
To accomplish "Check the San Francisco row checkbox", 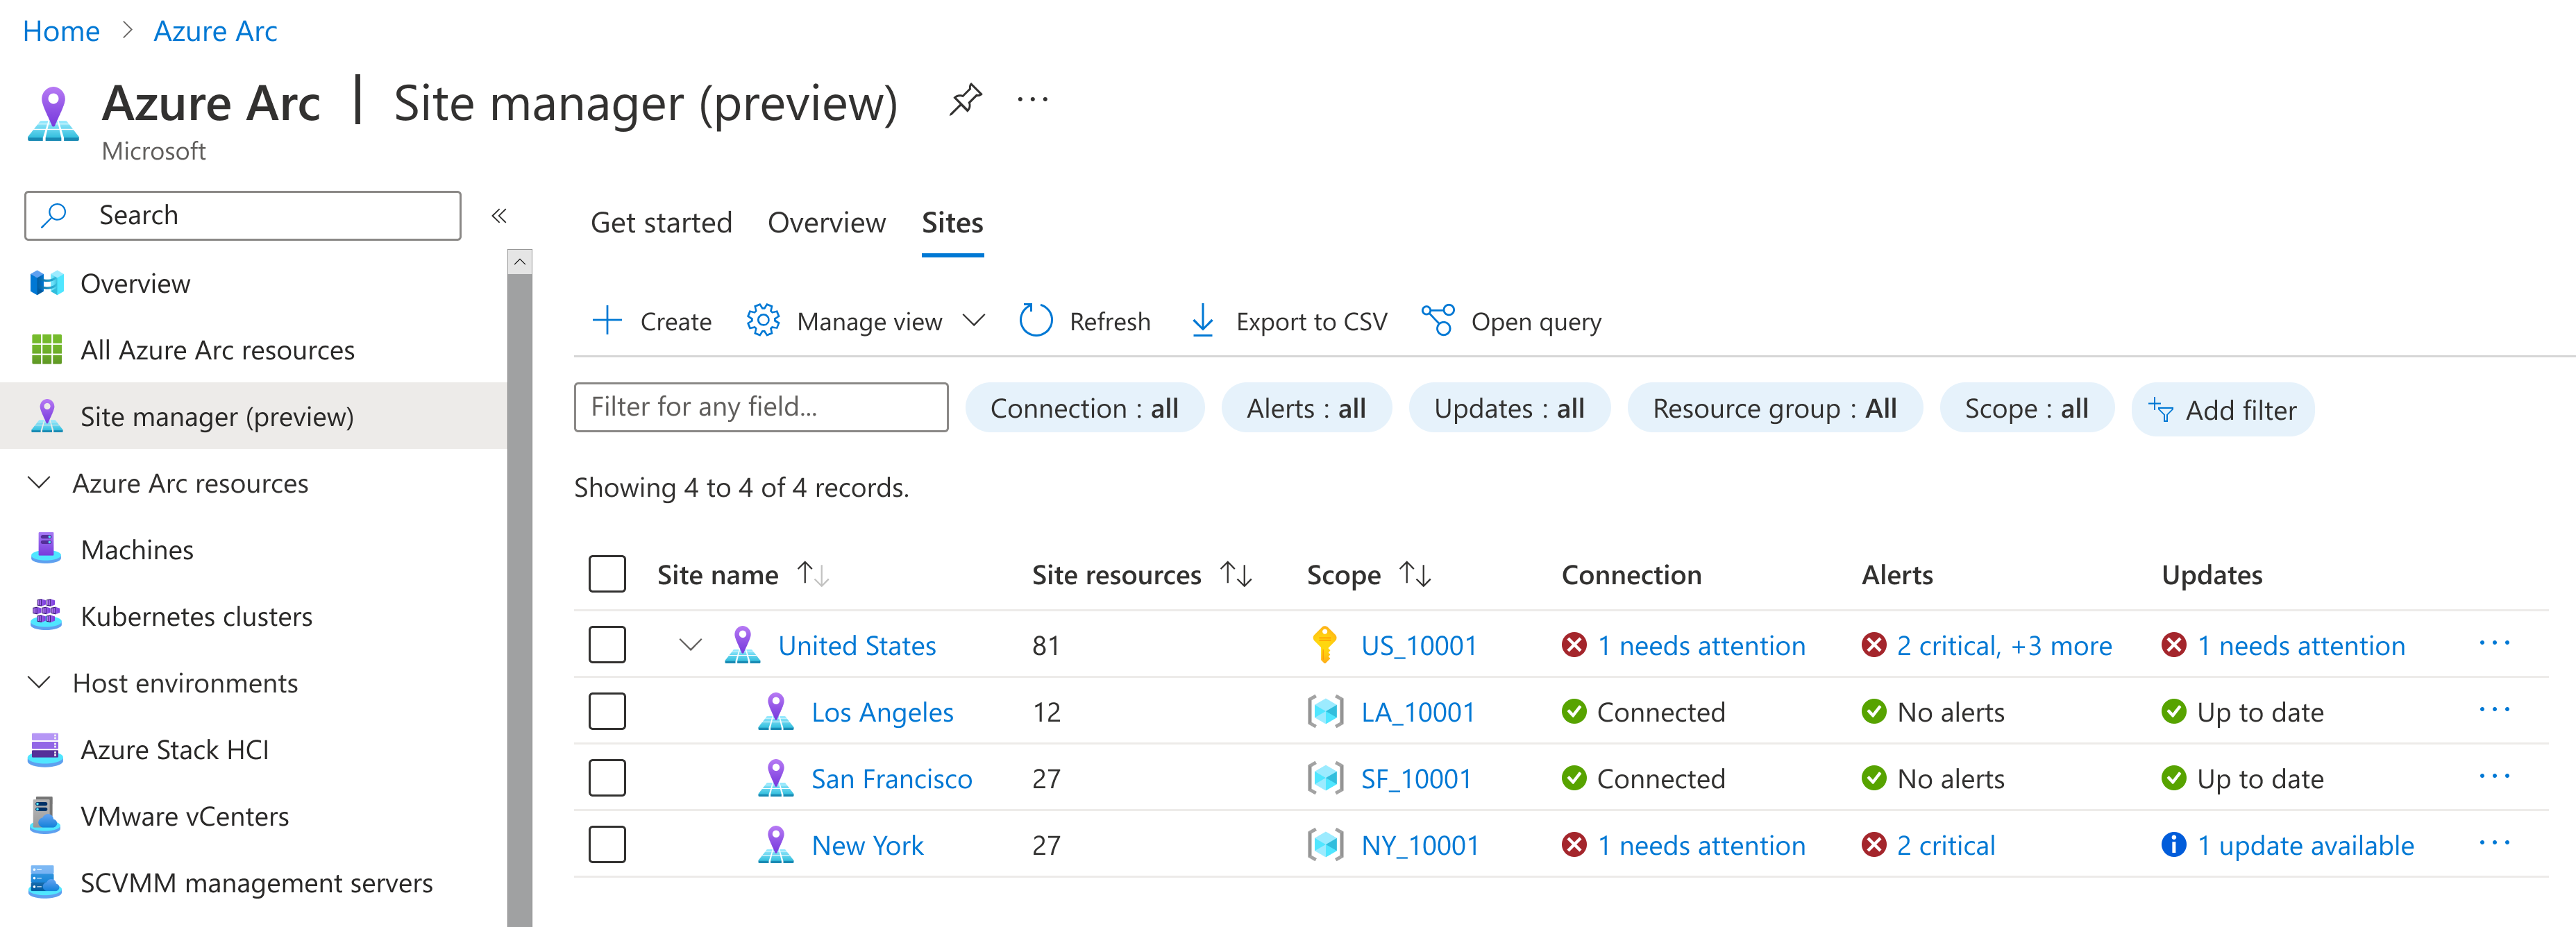I will tap(607, 778).
